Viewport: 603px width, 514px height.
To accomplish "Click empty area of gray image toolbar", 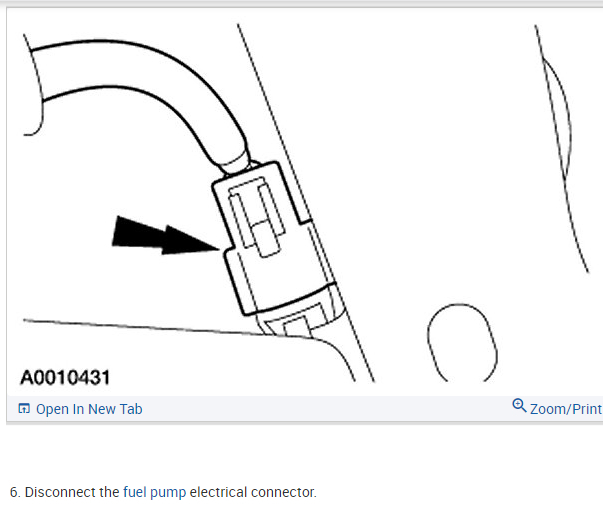I will (x=327, y=409).
